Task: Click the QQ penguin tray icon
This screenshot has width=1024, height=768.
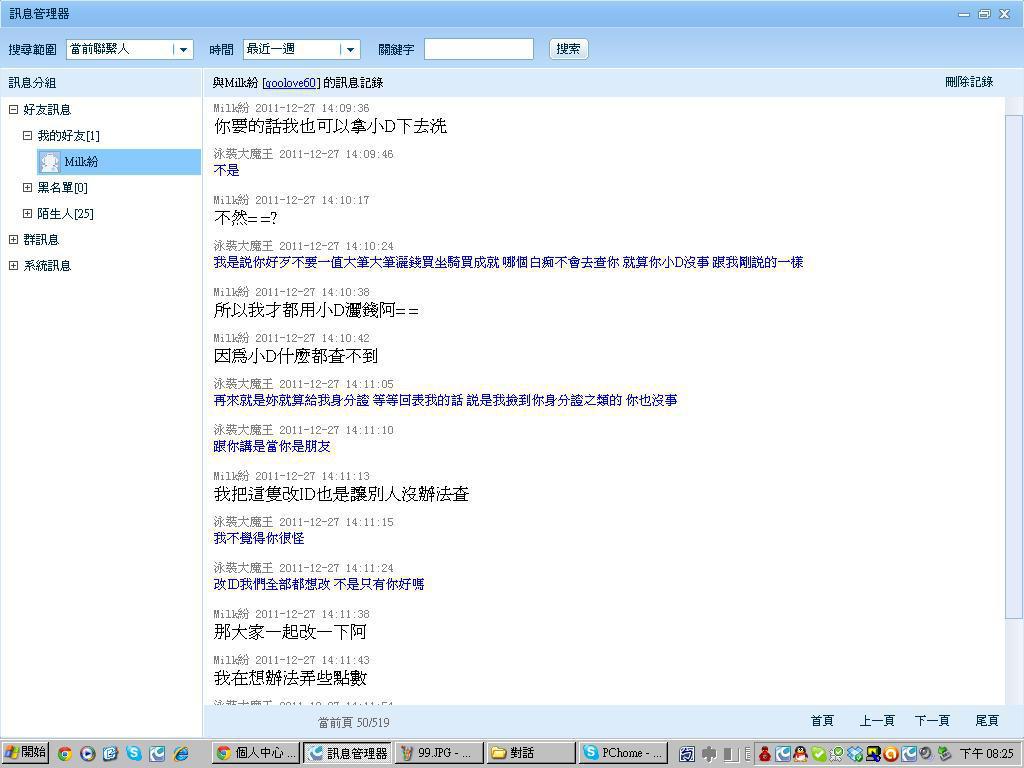Action: 800,754
